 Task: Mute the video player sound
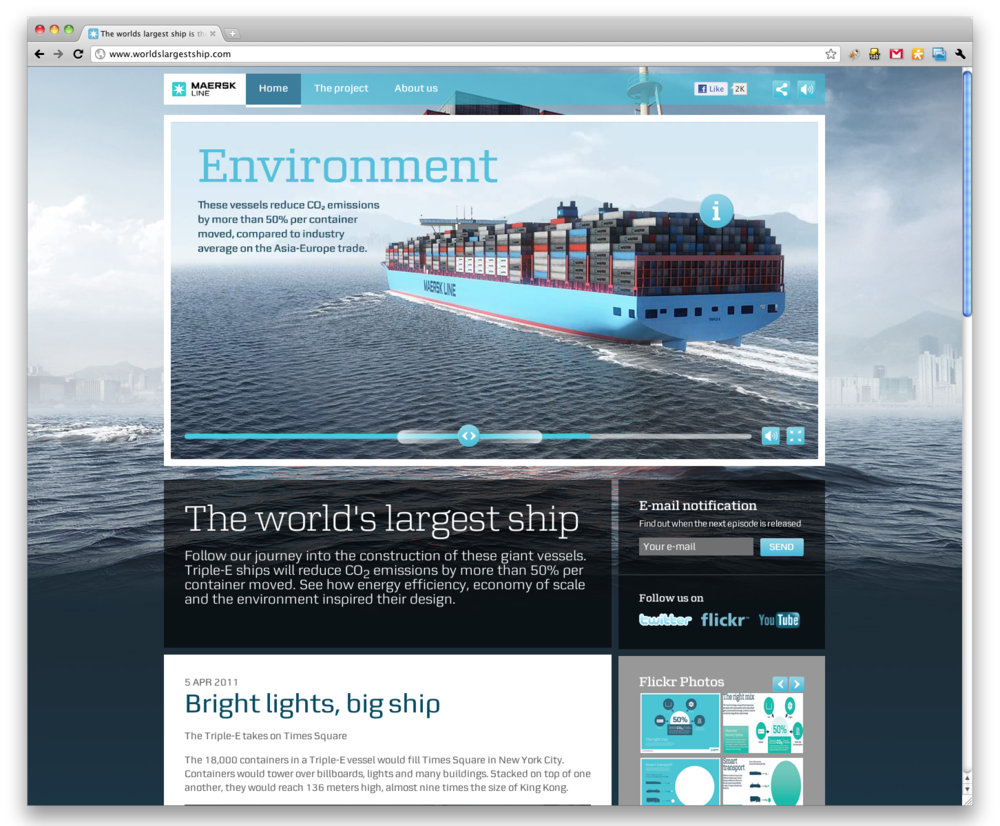pyautogui.click(x=770, y=436)
